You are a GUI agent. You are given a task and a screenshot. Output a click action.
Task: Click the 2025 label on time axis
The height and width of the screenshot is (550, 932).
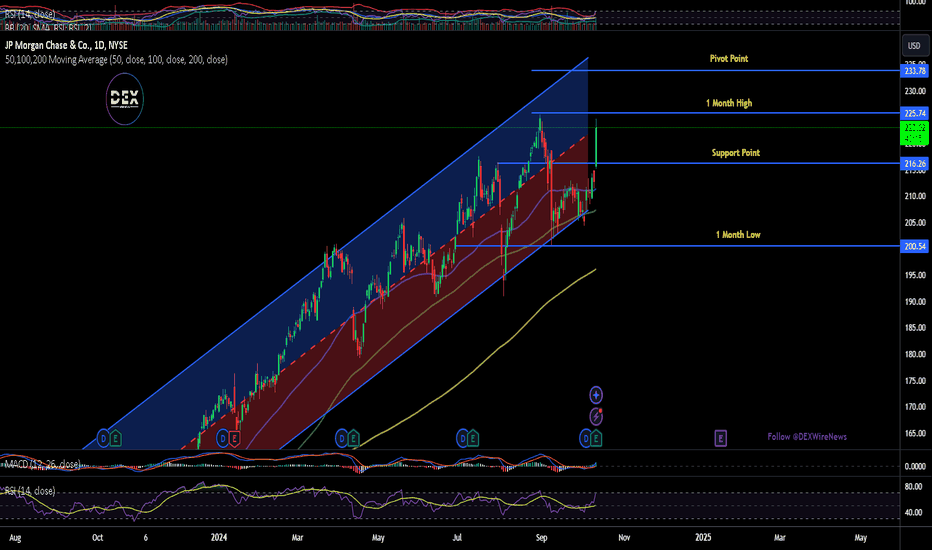[703, 538]
